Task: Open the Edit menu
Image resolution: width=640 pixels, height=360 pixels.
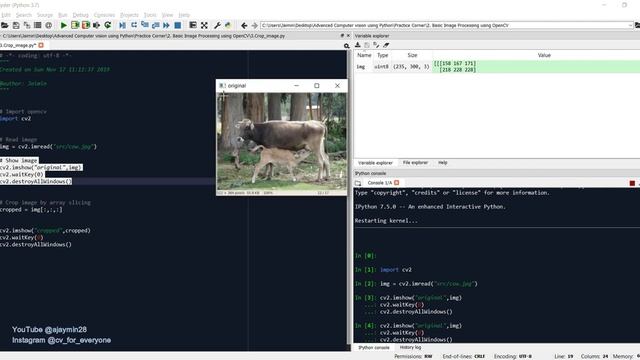Action: (6, 15)
